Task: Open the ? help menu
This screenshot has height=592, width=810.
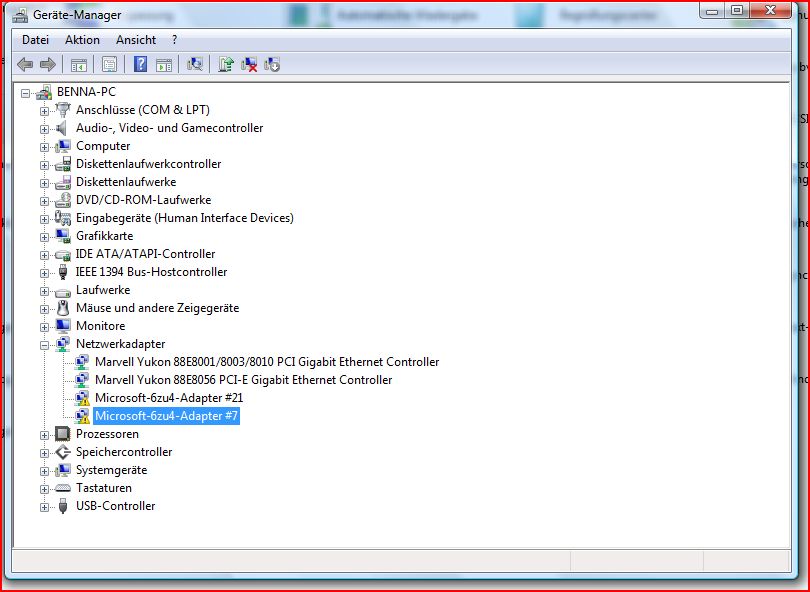Action: [x=175, y=40]
